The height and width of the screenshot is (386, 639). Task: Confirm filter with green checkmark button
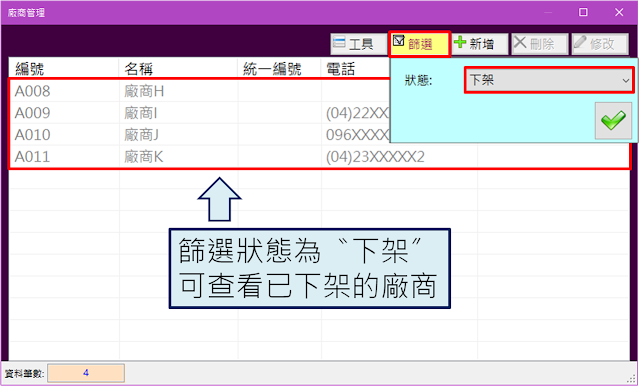point(613,121)
